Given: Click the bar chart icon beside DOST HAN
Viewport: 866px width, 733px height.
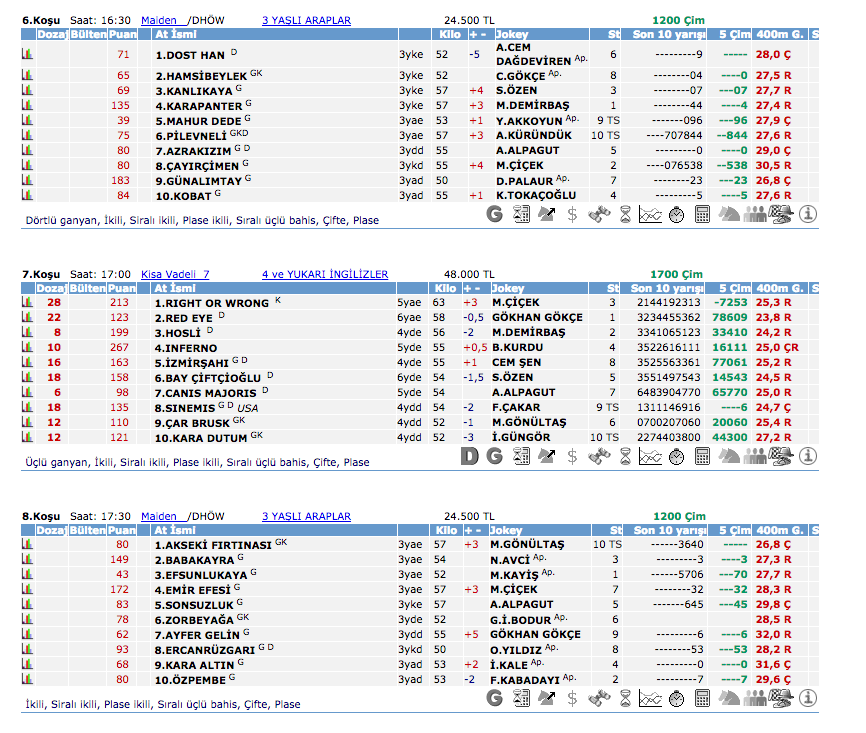Looking at the screenshot, I should [28, 56].
